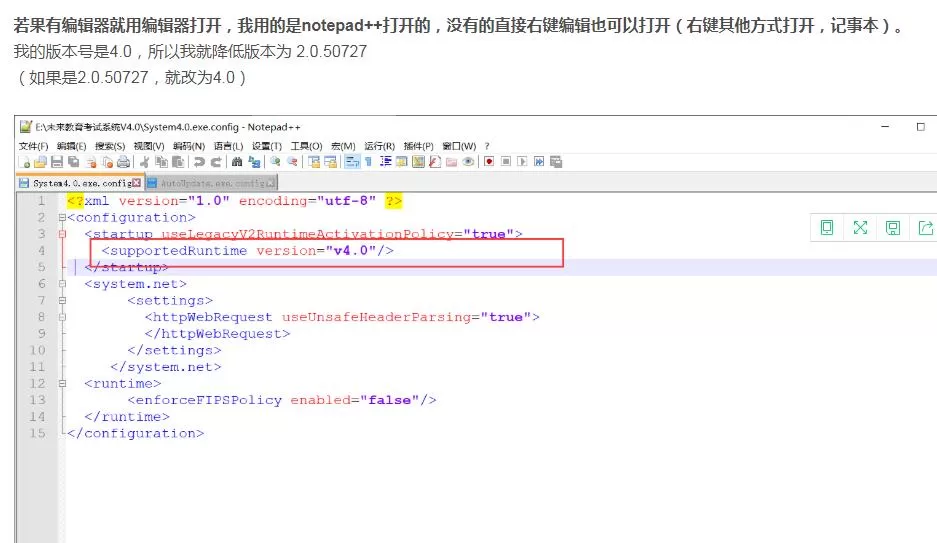937x543 pixels.
Task: Open the Function List icon
Action: 434,162
